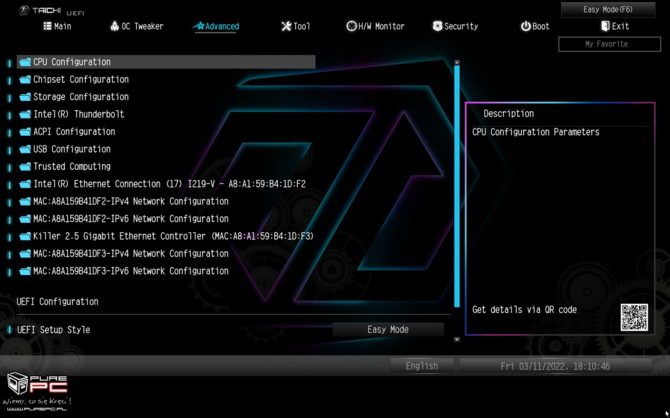Screen dimensions: 670x418
Task: Select the UEFI Setup Style label
Action: pyautogui.click(x=53, y=330)
